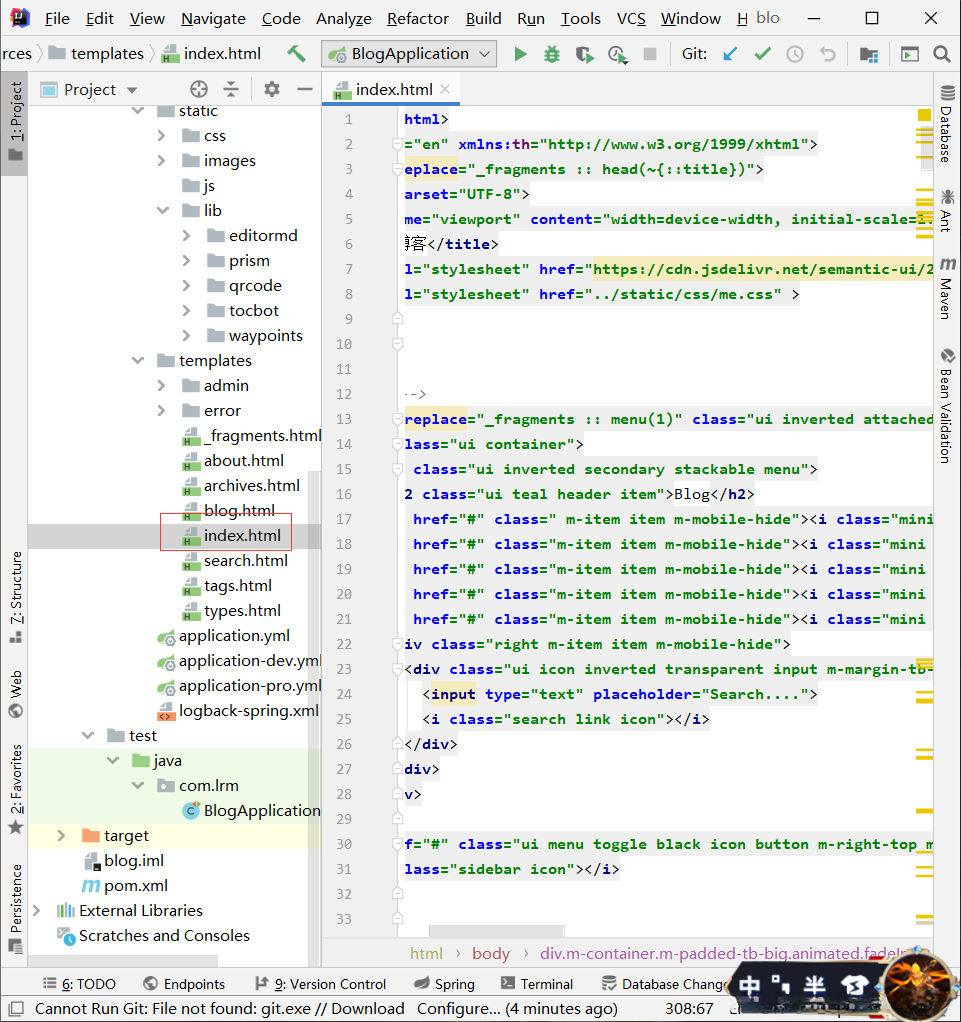Expand the admin folder

(x=162, y=386)
